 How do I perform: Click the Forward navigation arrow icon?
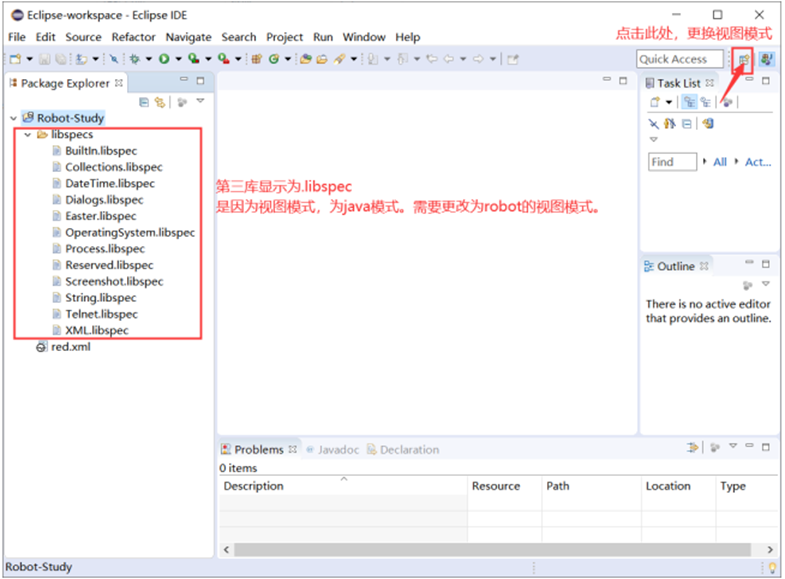tap(478, 59)
